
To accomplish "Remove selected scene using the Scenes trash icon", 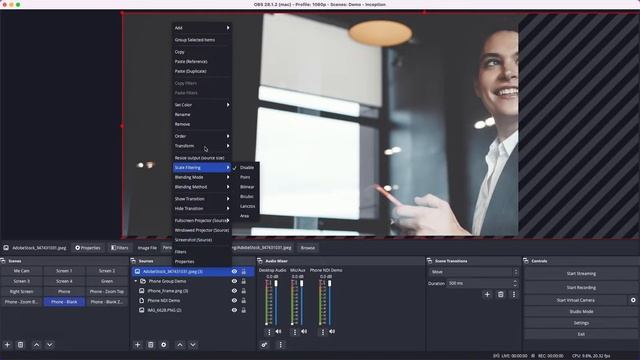I will tap(20, 345).
